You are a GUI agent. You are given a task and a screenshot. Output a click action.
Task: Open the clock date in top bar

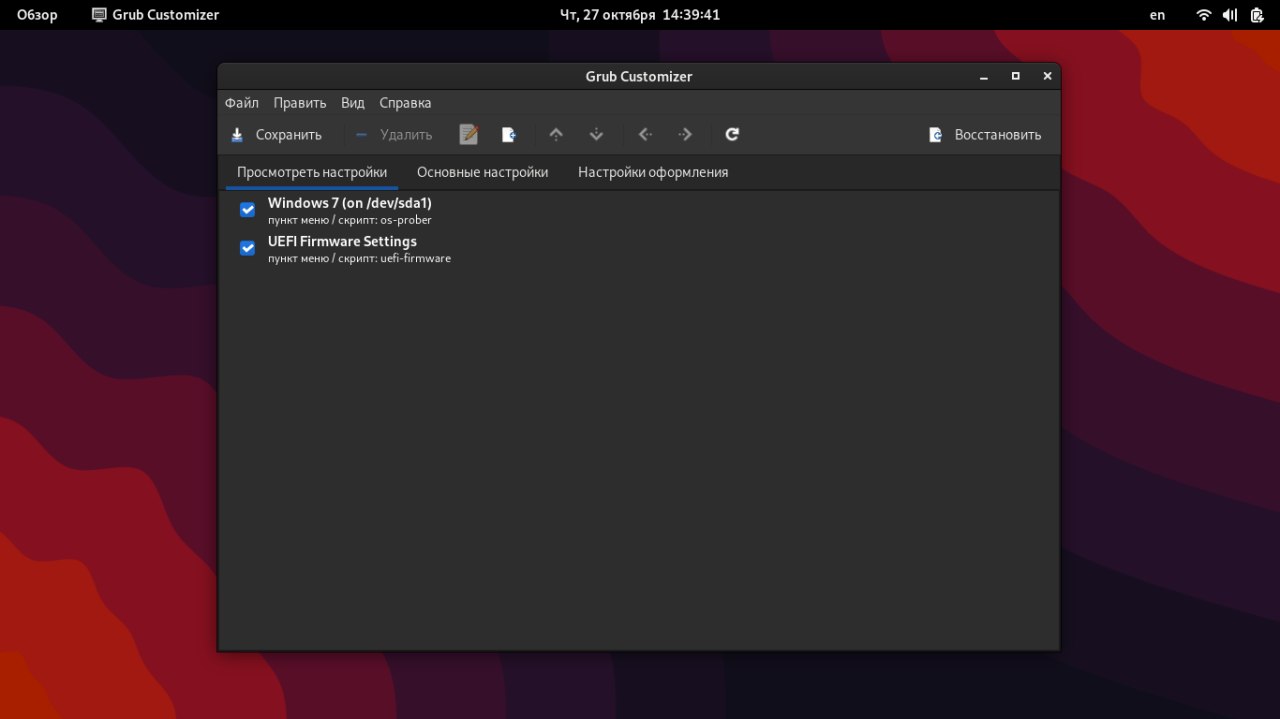639,15
